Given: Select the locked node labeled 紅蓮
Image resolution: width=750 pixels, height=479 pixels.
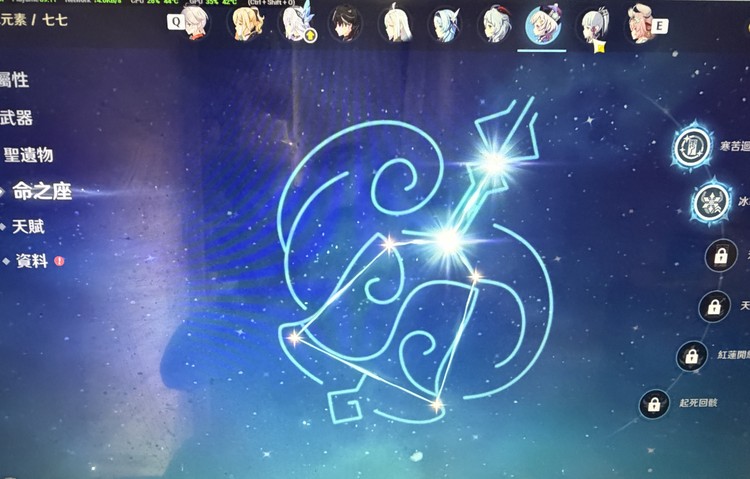Looking at the screenshot, I should [x=692, y=356].
